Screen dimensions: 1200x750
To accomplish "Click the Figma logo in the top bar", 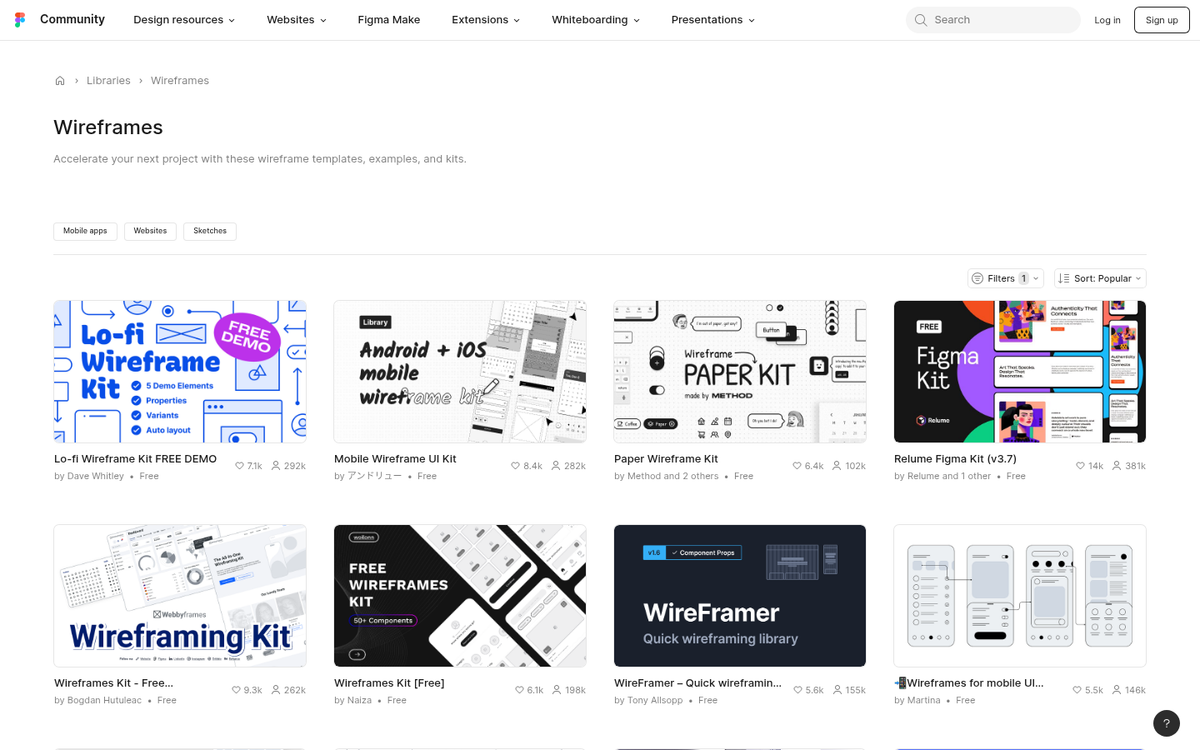I will click(x=20, y=19).
